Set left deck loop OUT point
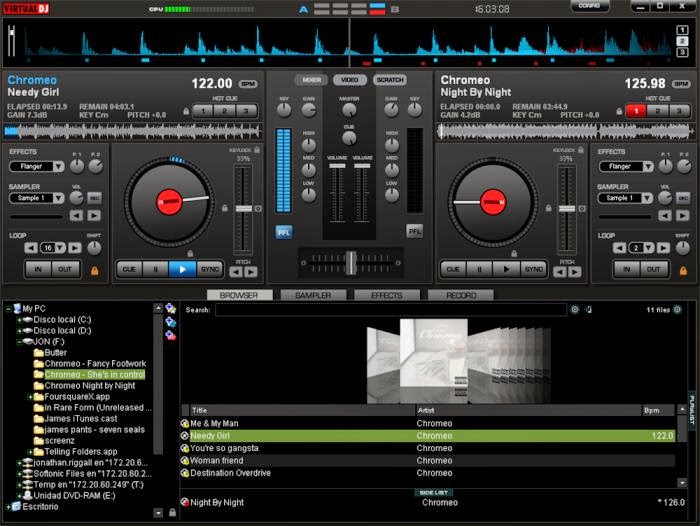The height and width of the screenshot is (526, 700). [65, 269]
